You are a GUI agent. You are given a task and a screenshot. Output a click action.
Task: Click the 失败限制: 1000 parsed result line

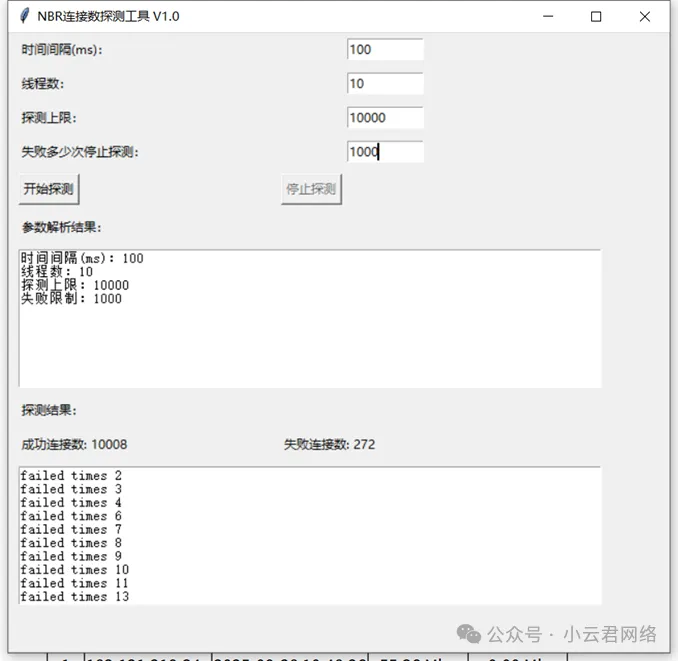tap(71, 298)
